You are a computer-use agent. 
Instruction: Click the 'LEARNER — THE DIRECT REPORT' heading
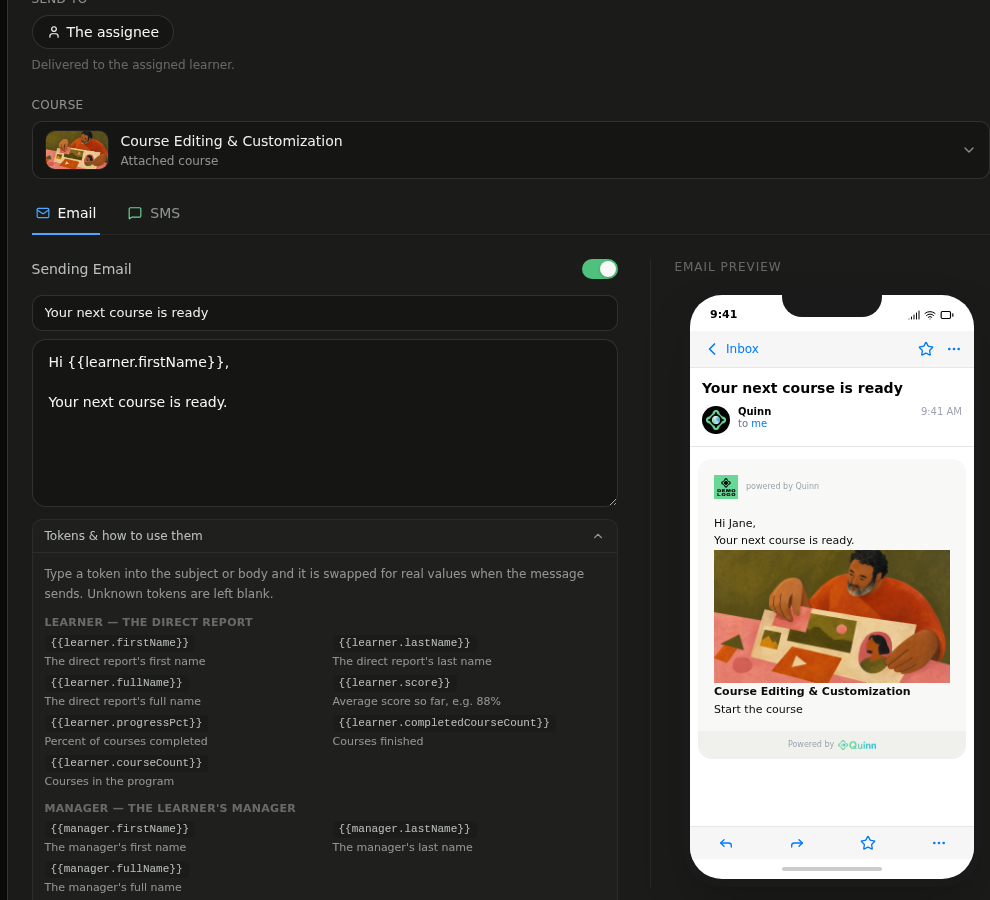[x=148, y=622]
